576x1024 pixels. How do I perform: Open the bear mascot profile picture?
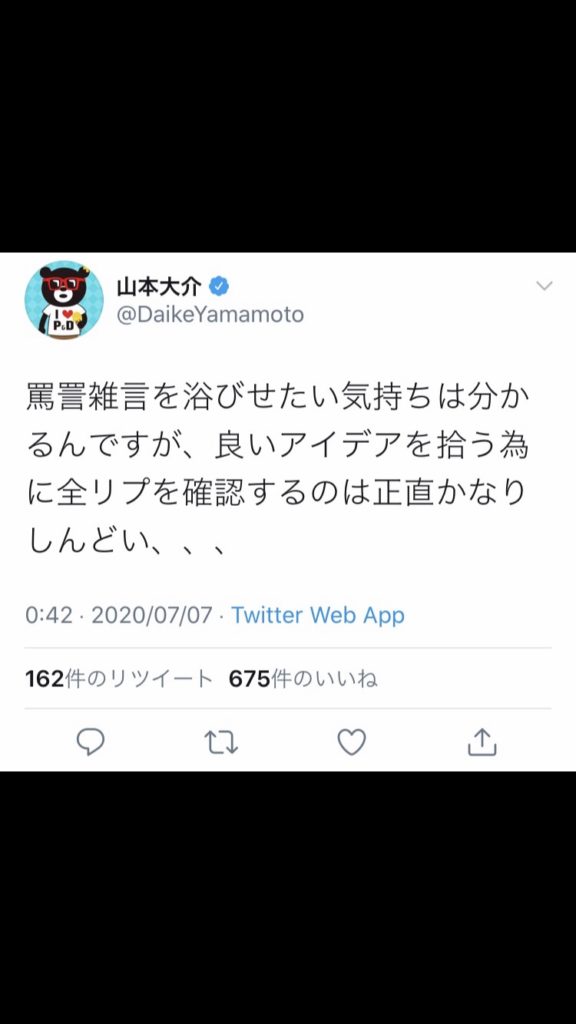tap(64, 300)
